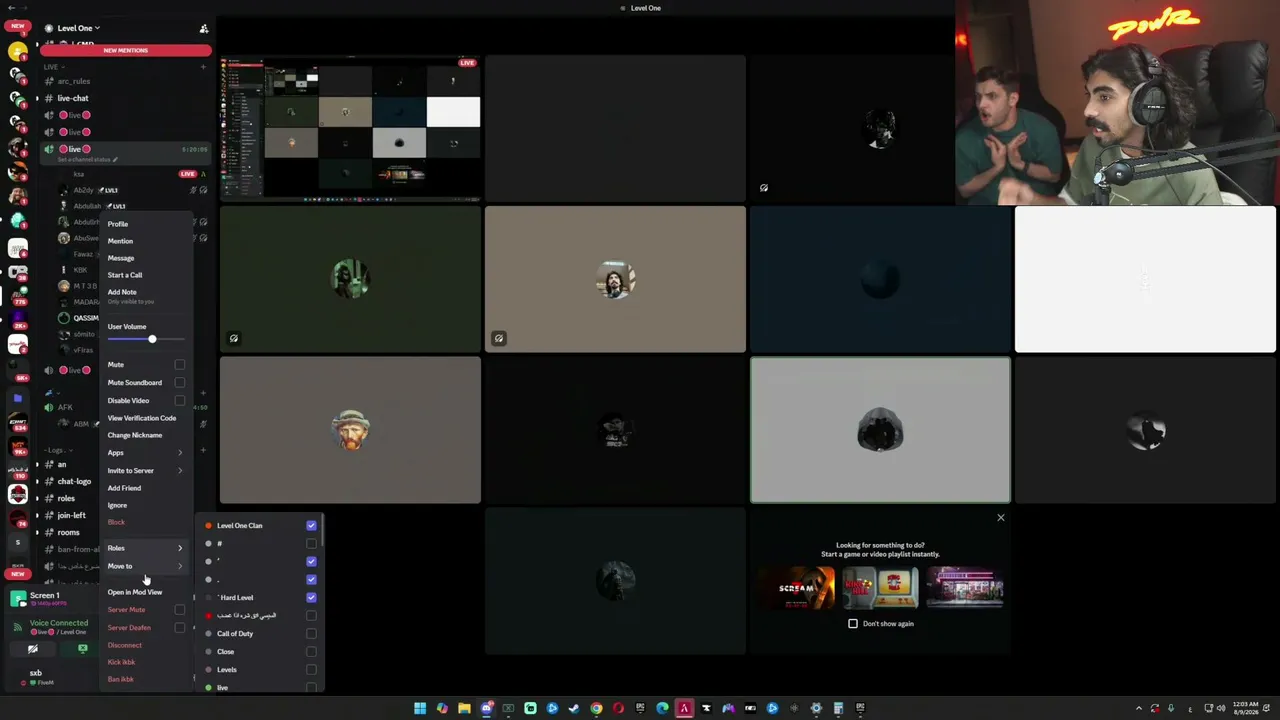This screenshot has width=1280, height=720.
Task: Uncheck the Level One Clan role checkbox
Action: [x=312, y=525]
